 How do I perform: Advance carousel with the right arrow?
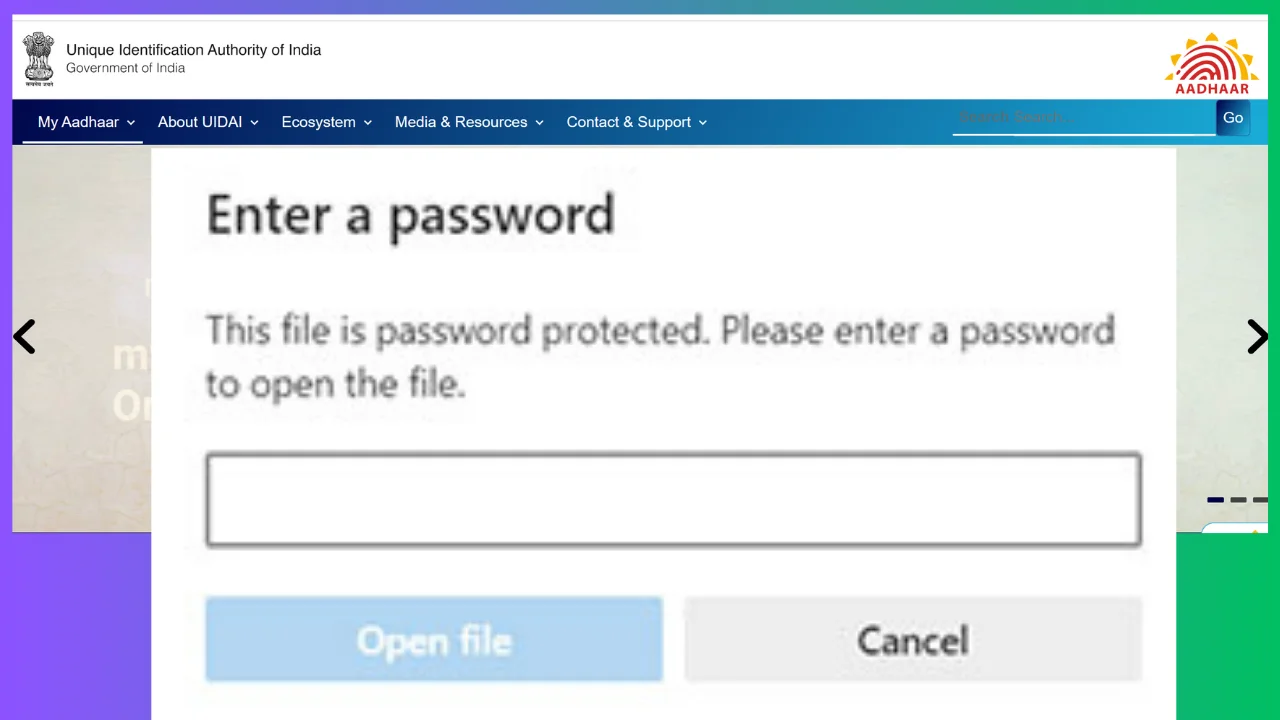(1256, 337)
